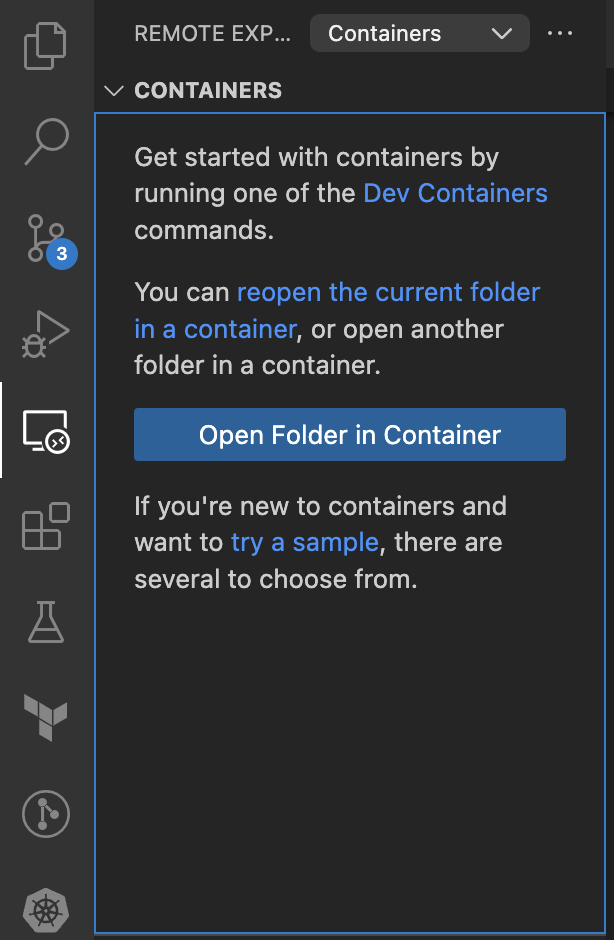This screenshot has height=940, width=614.
Task: Follow the Dev Containers link
Action: pyautogui.click(x=455, y=193)
